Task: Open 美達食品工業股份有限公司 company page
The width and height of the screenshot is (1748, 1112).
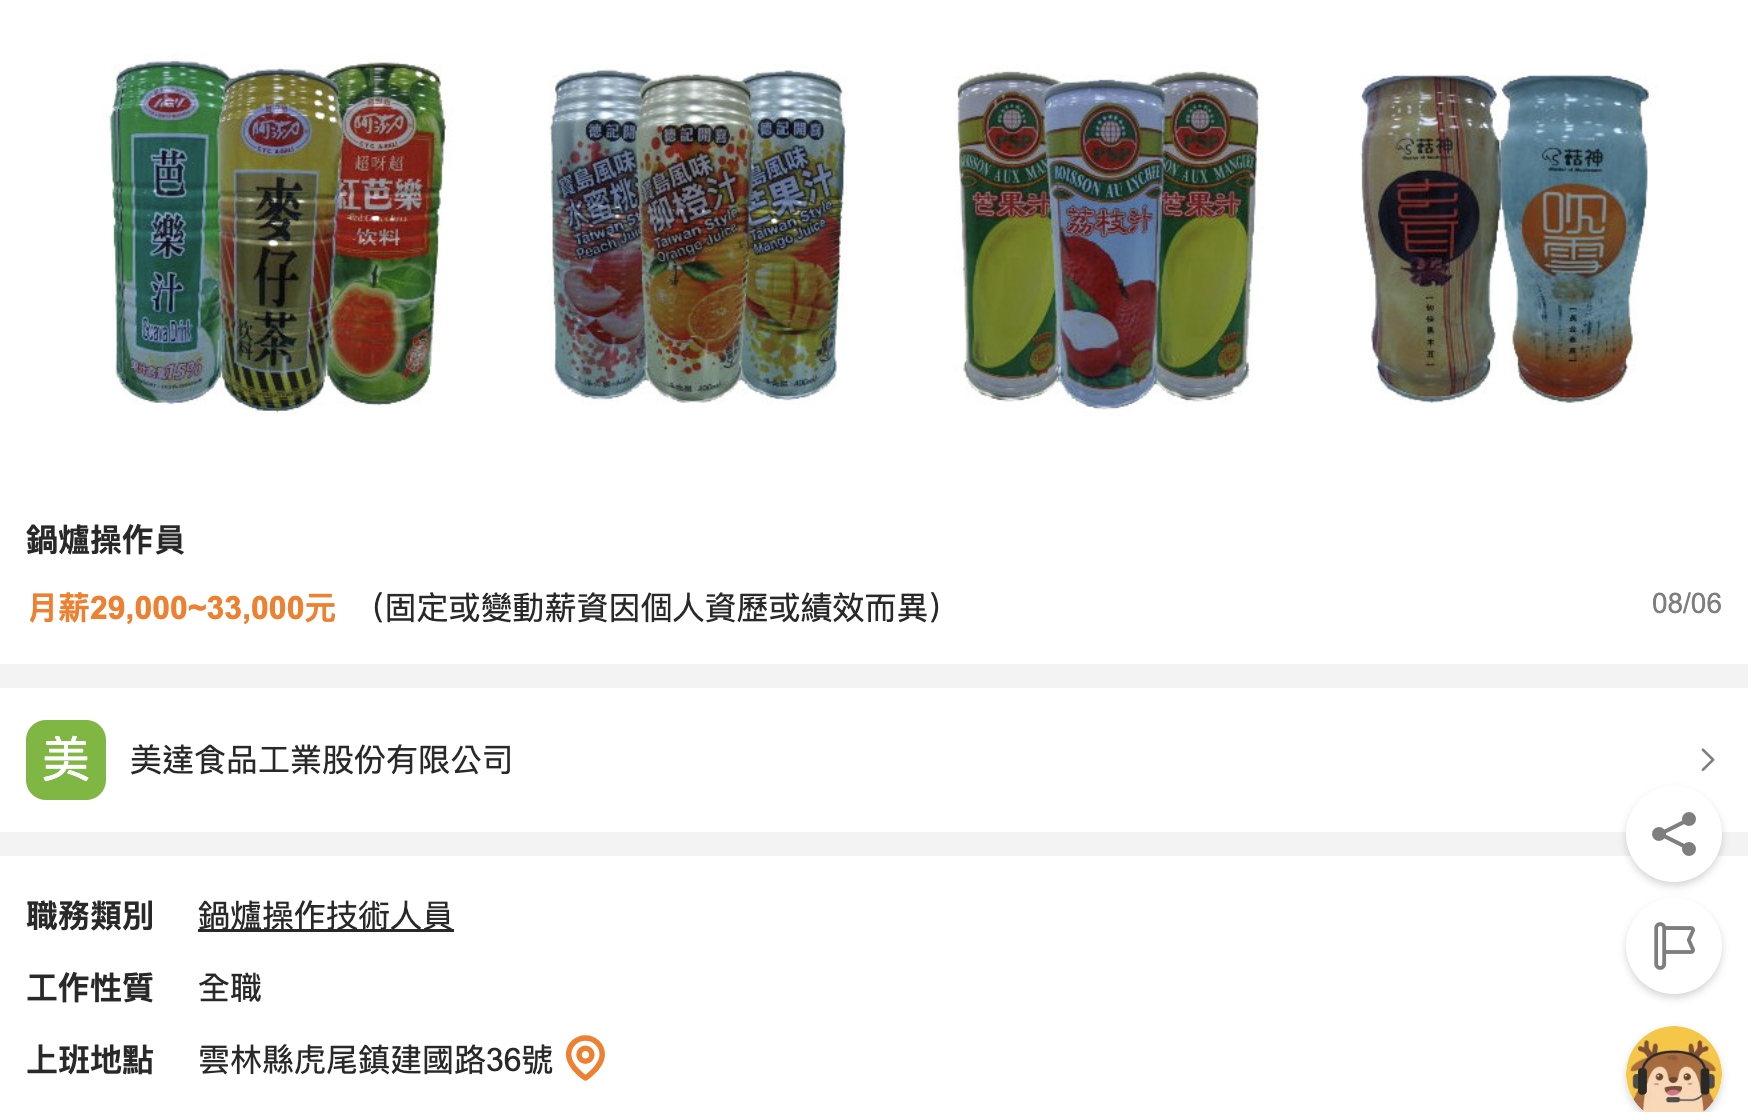Action: pyautogui.click(x=321, y=760)
